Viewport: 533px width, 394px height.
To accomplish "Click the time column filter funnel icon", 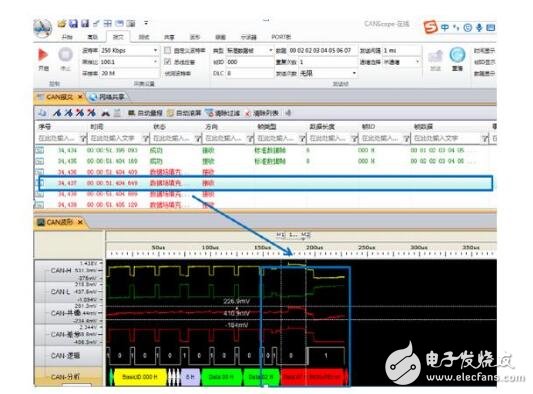I will pos(145,138).
